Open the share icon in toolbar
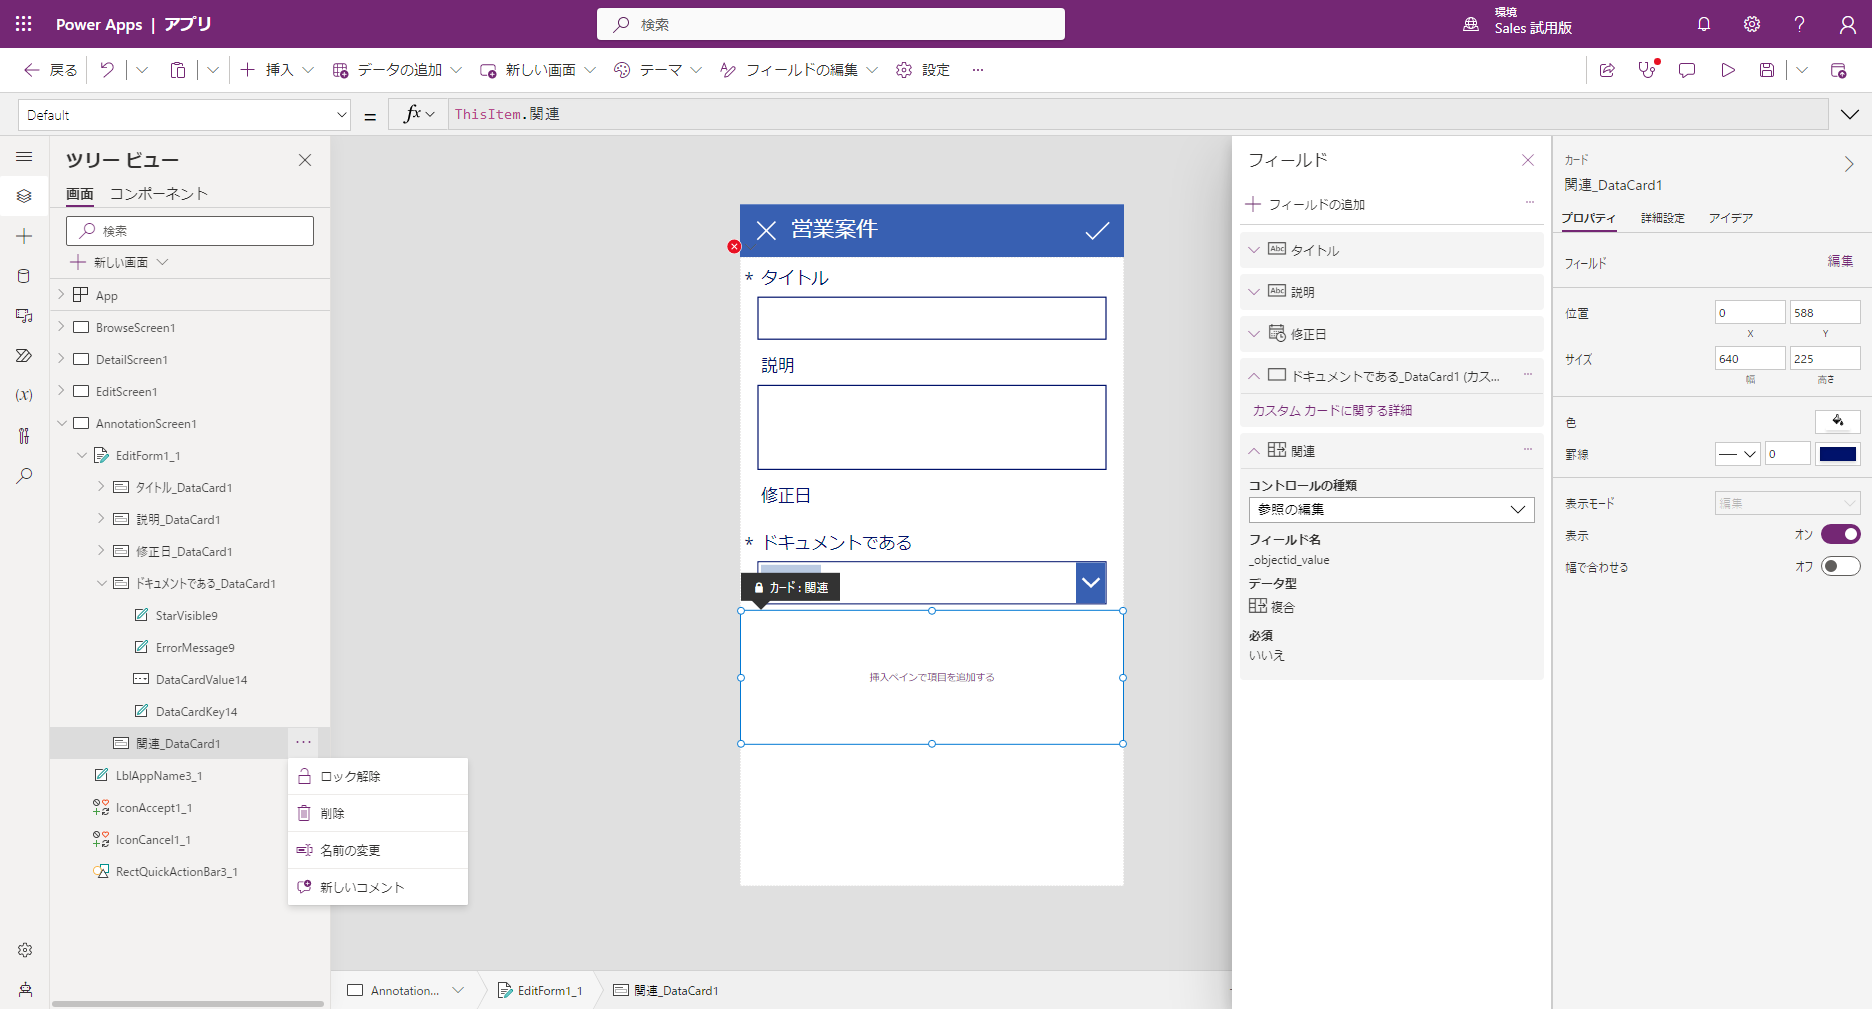The image size is (1872, 1009). [1607, 70]
